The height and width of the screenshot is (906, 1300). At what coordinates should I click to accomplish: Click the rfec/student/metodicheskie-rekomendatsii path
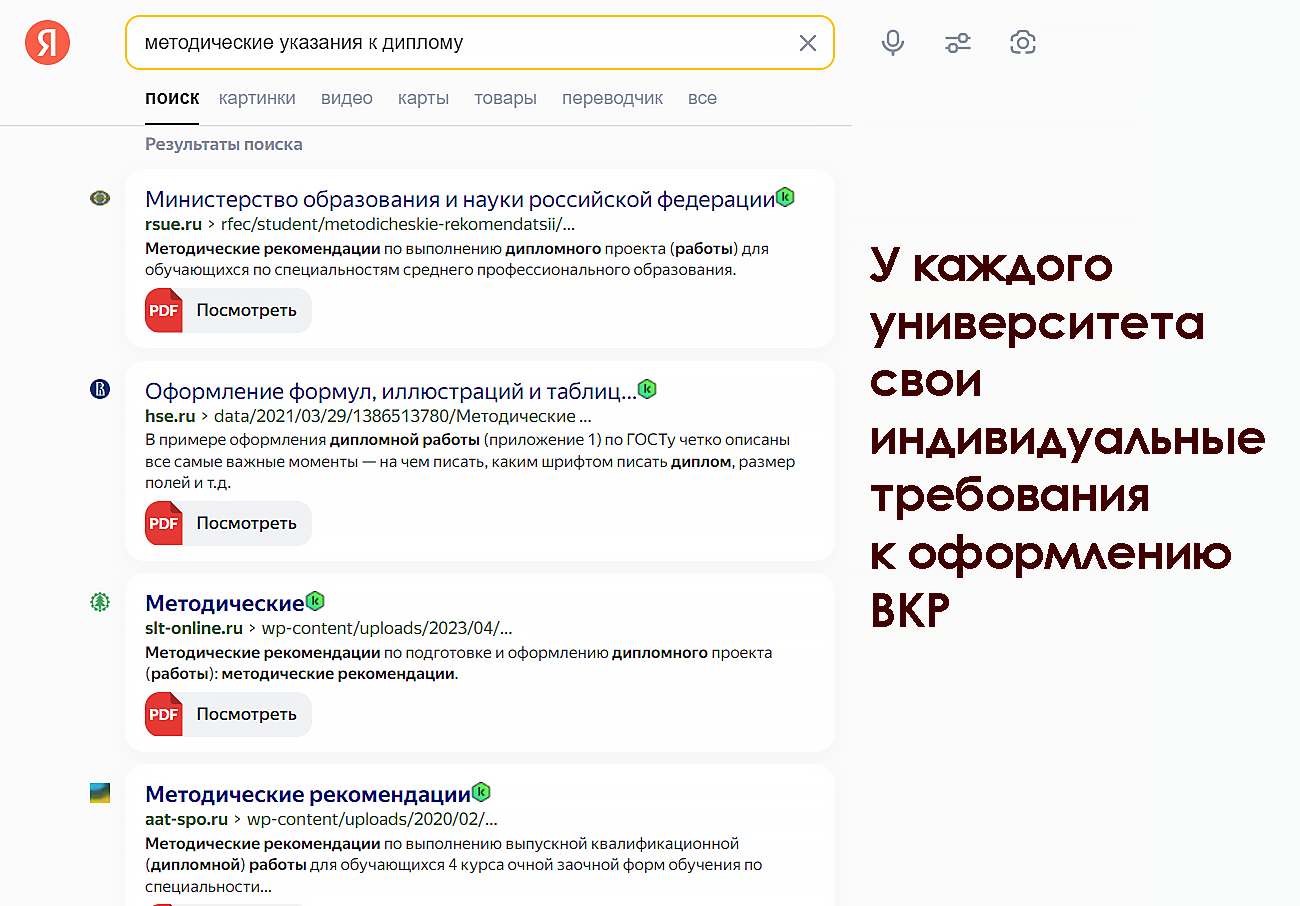398,224
